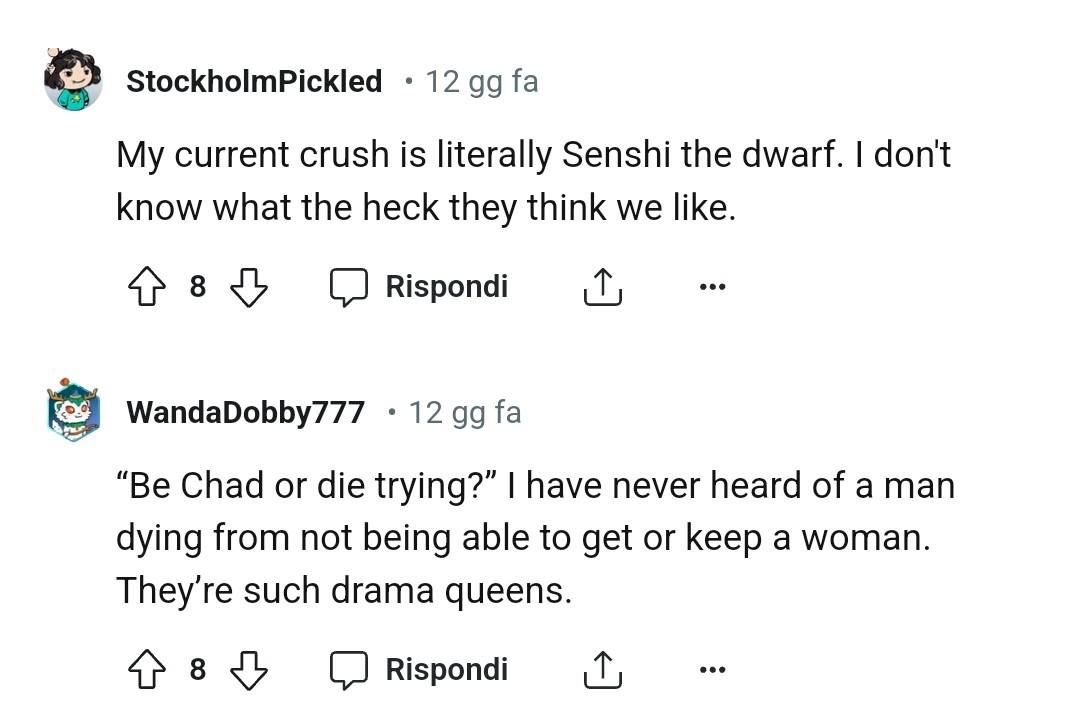The width and height of the screenshot is (1080, 723).
Task: Visit the WandaDobby777 username link
Action: pyautogui.click(x=245, y=412)
